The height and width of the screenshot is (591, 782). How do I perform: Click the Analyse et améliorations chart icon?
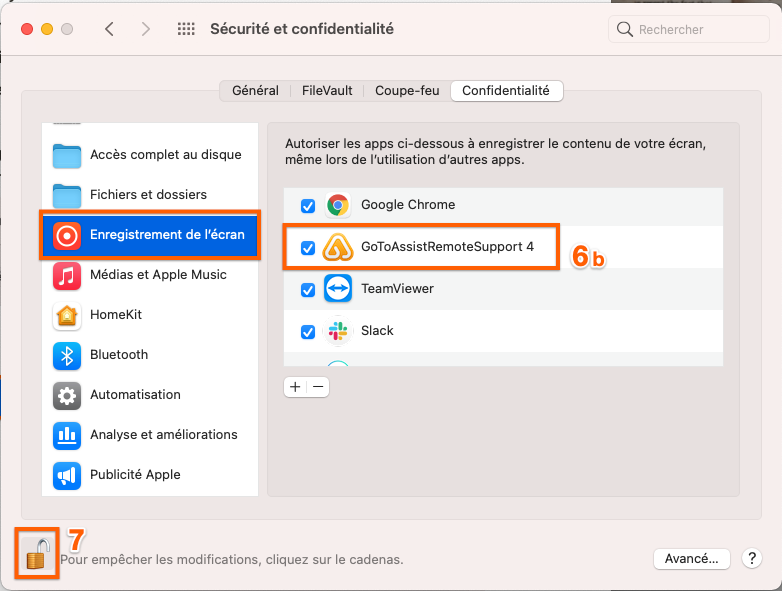click(x=67, y=435)
